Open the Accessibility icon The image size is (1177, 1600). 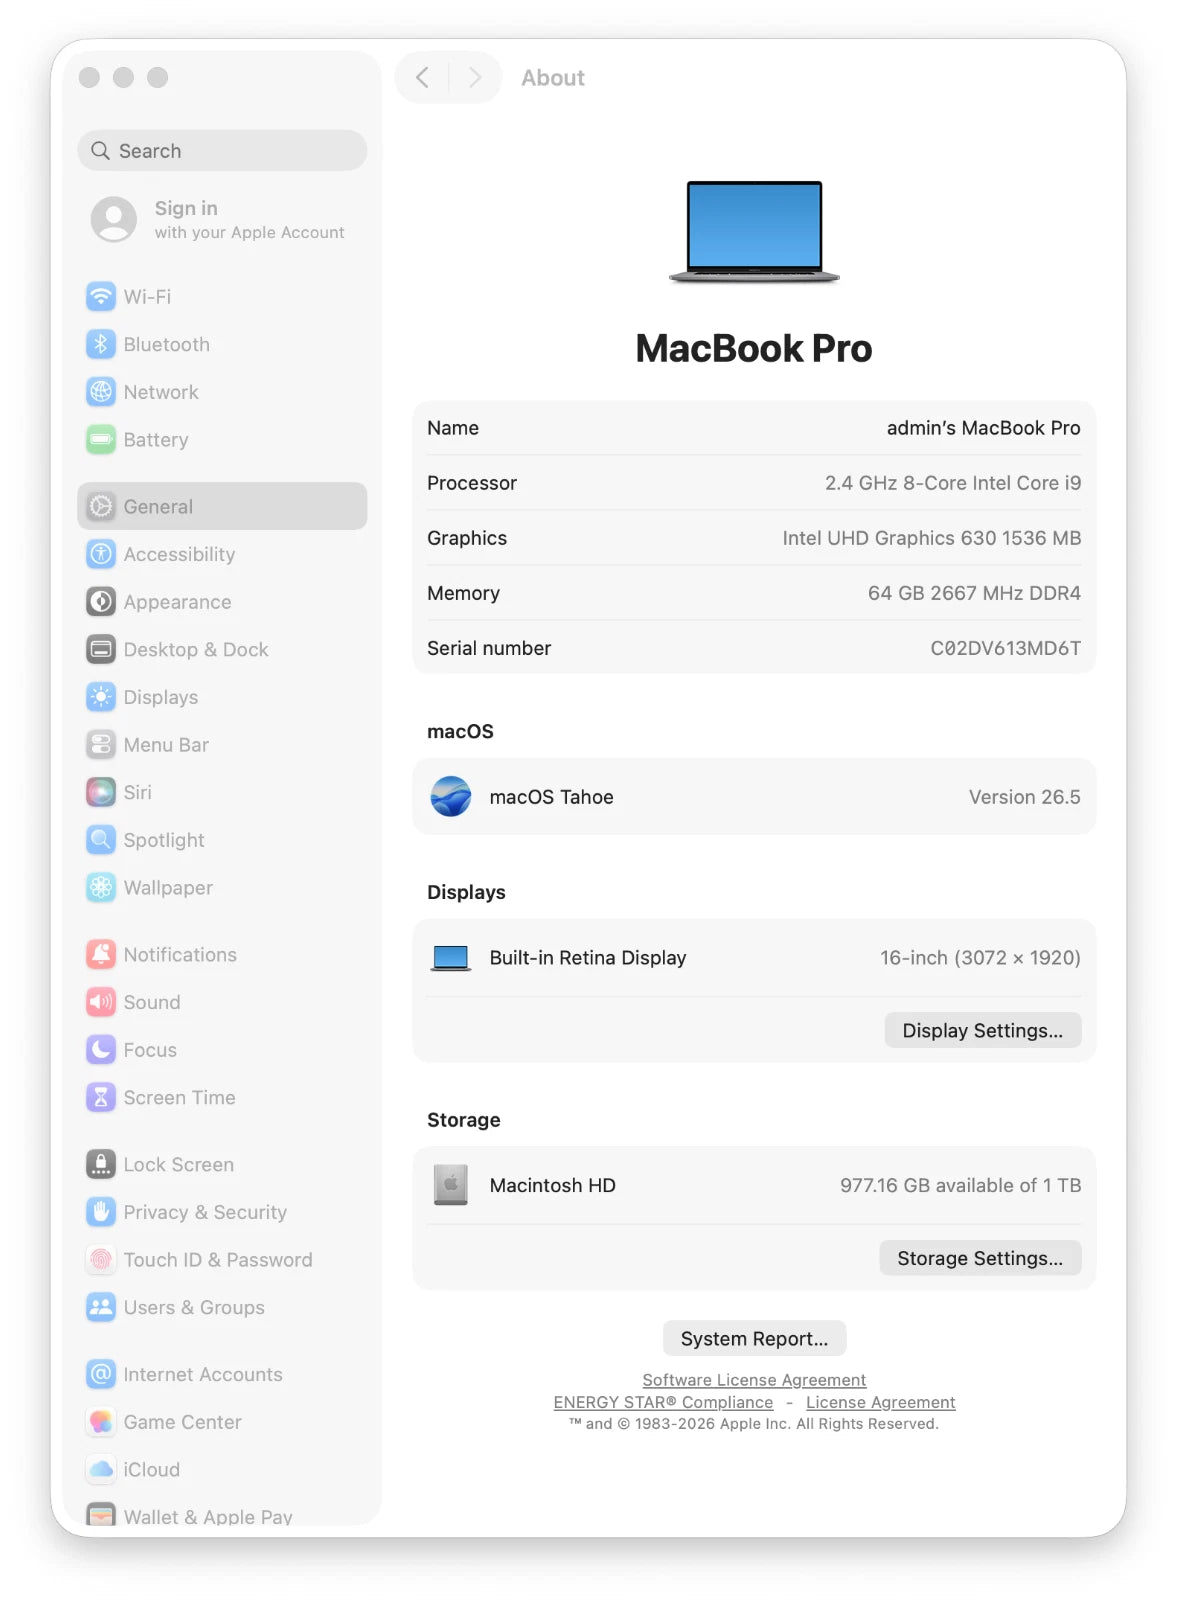coord(101,554)
